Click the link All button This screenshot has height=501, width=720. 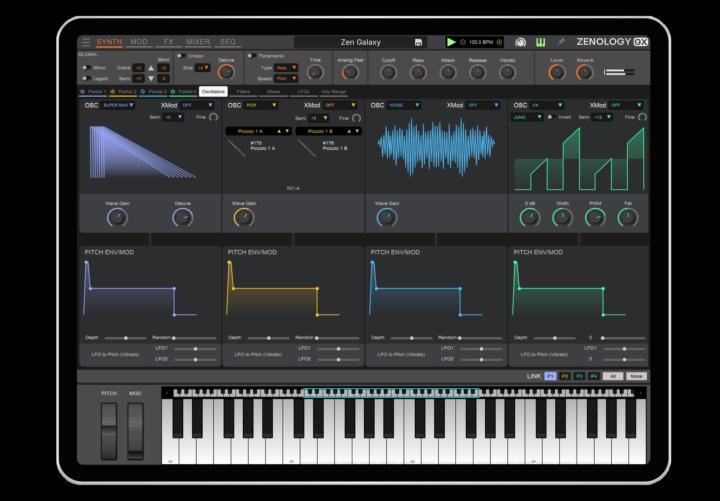(613, 376)
